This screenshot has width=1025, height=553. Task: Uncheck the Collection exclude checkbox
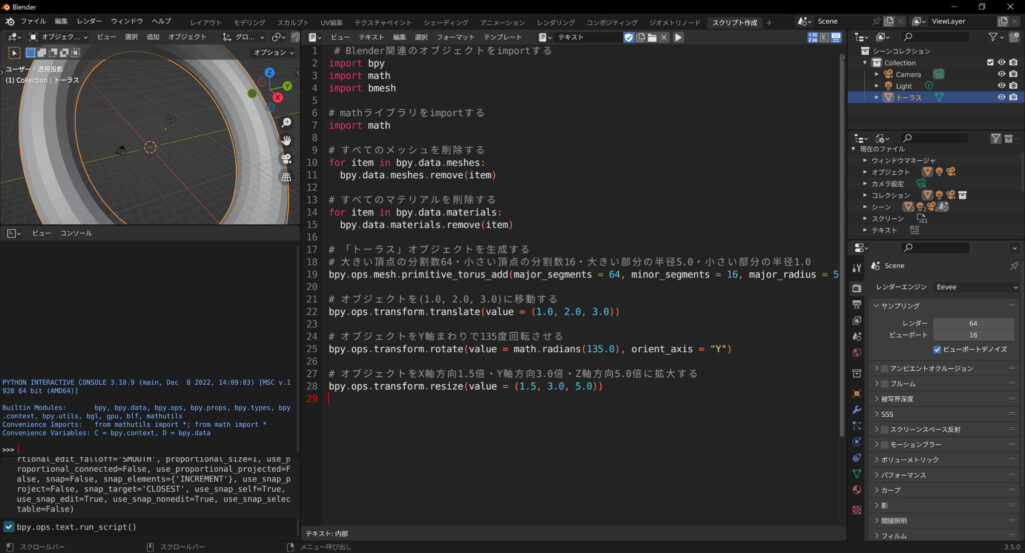pos(990,63)
